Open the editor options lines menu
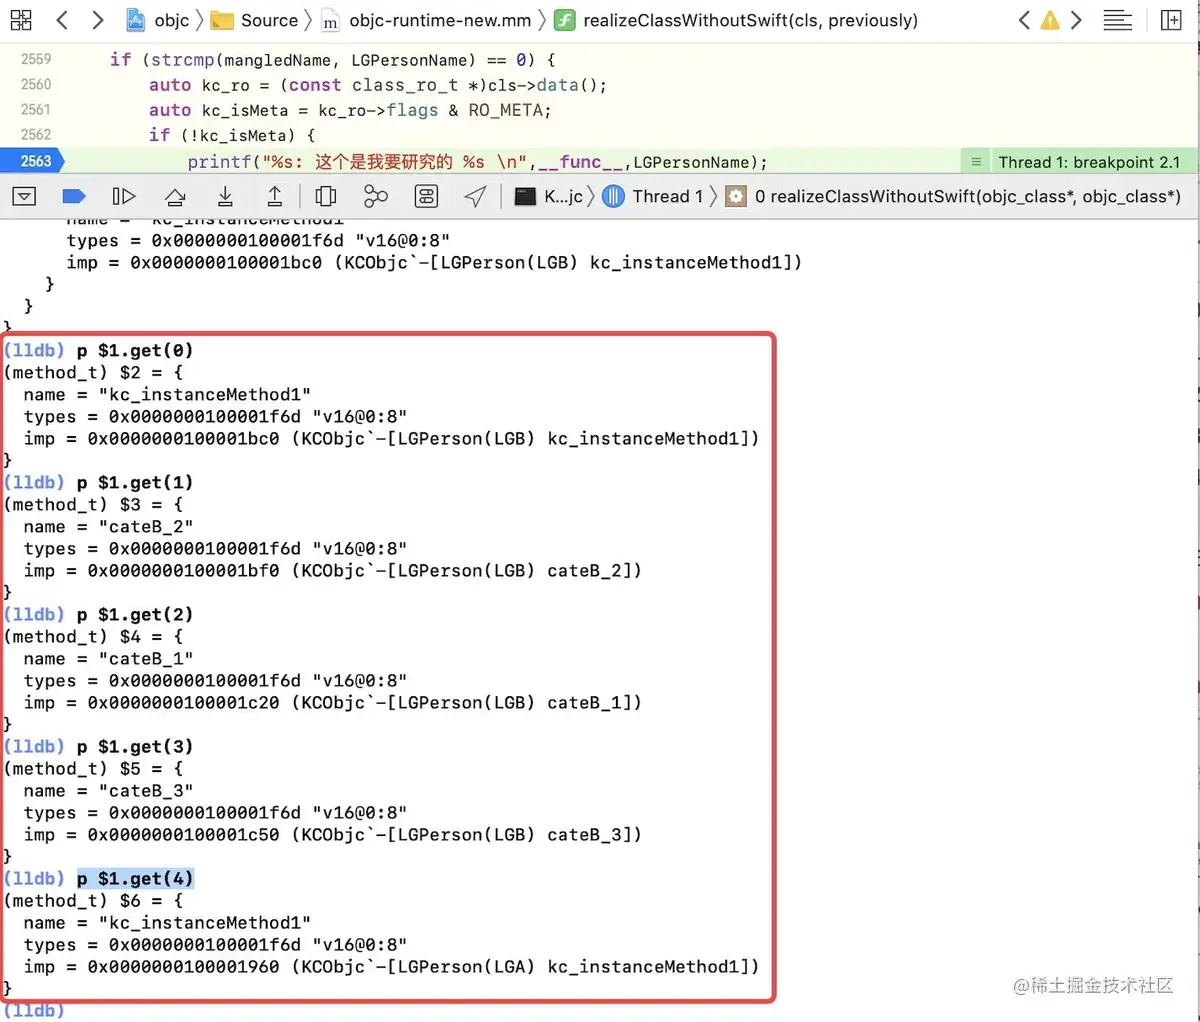The width and height of the screenshot is (1200, 1022). coord(1118,20)
